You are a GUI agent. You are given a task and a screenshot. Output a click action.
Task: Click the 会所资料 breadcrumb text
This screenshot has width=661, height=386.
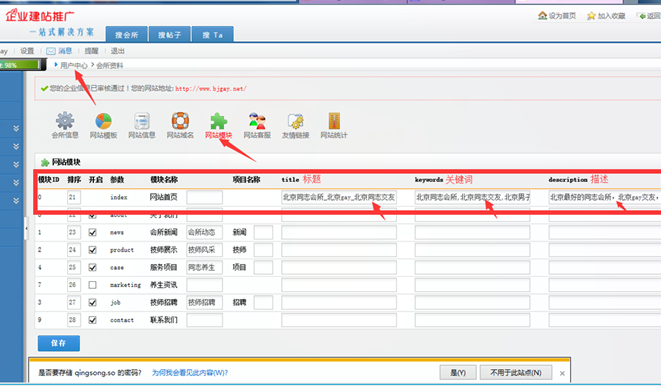(110, 65)
